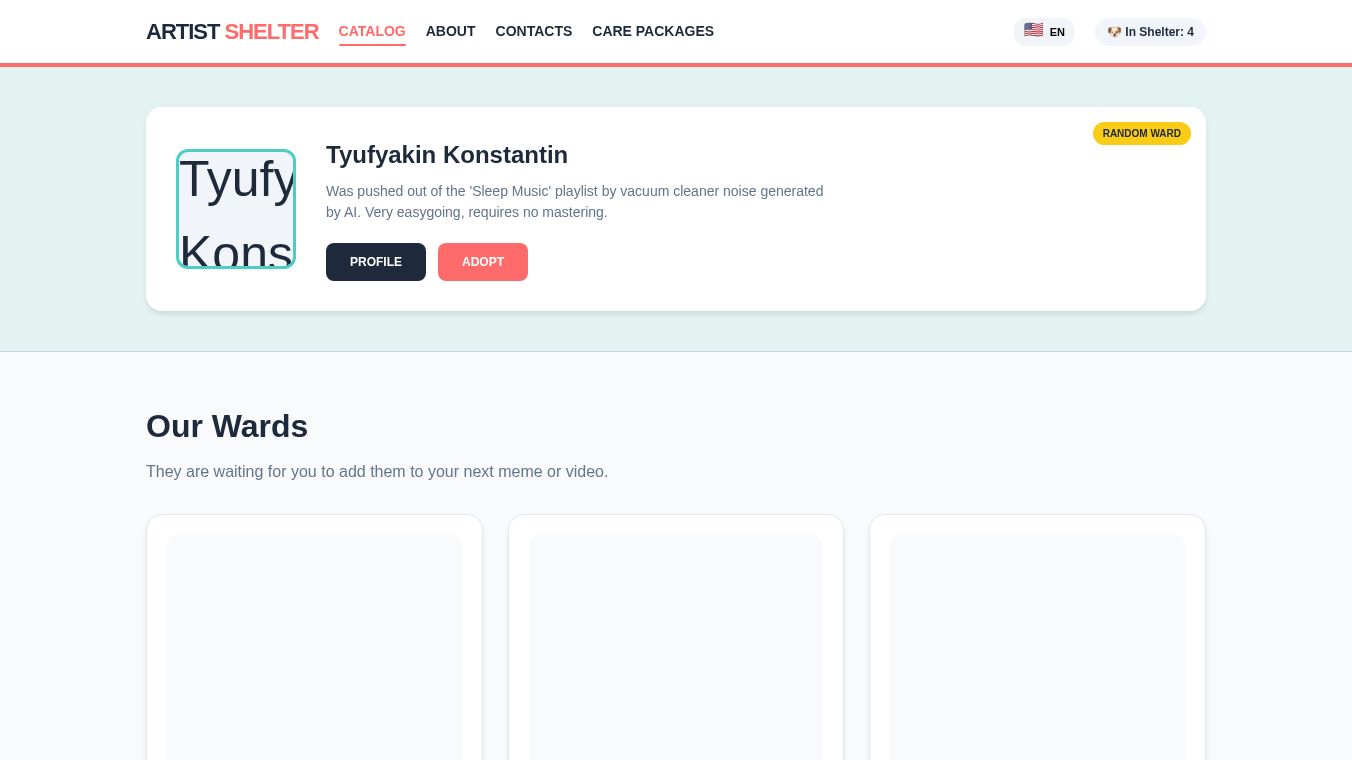This screenshot has width=1352, height=760.
Task: Click the 'They are waiting for you' subtitle
Action: tap(377, 471)
